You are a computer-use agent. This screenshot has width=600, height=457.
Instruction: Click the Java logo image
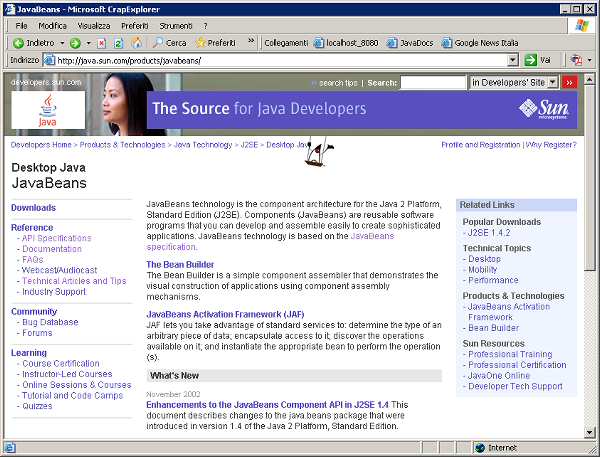click(x=48, y=110)
